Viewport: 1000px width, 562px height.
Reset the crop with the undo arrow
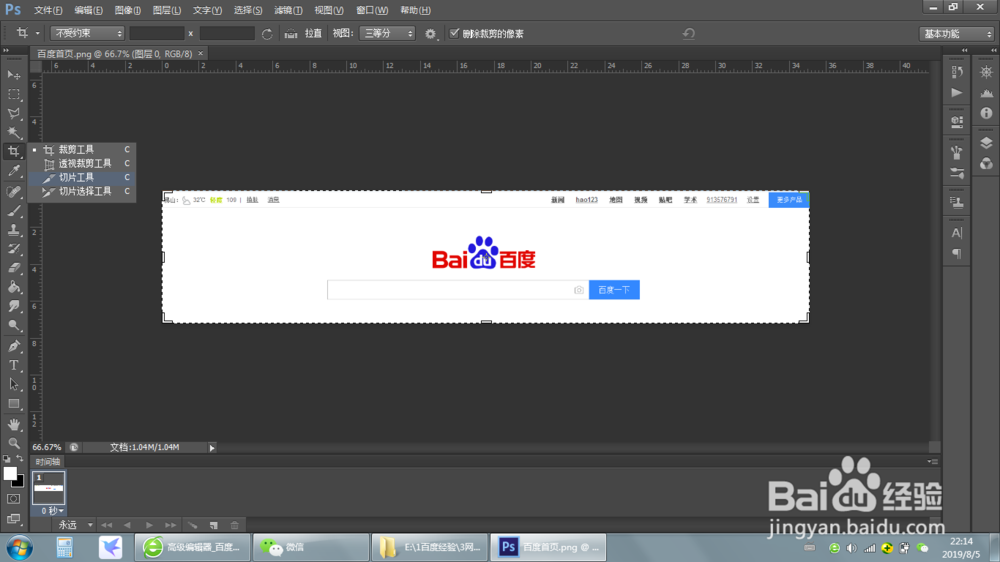click(688, 33)
